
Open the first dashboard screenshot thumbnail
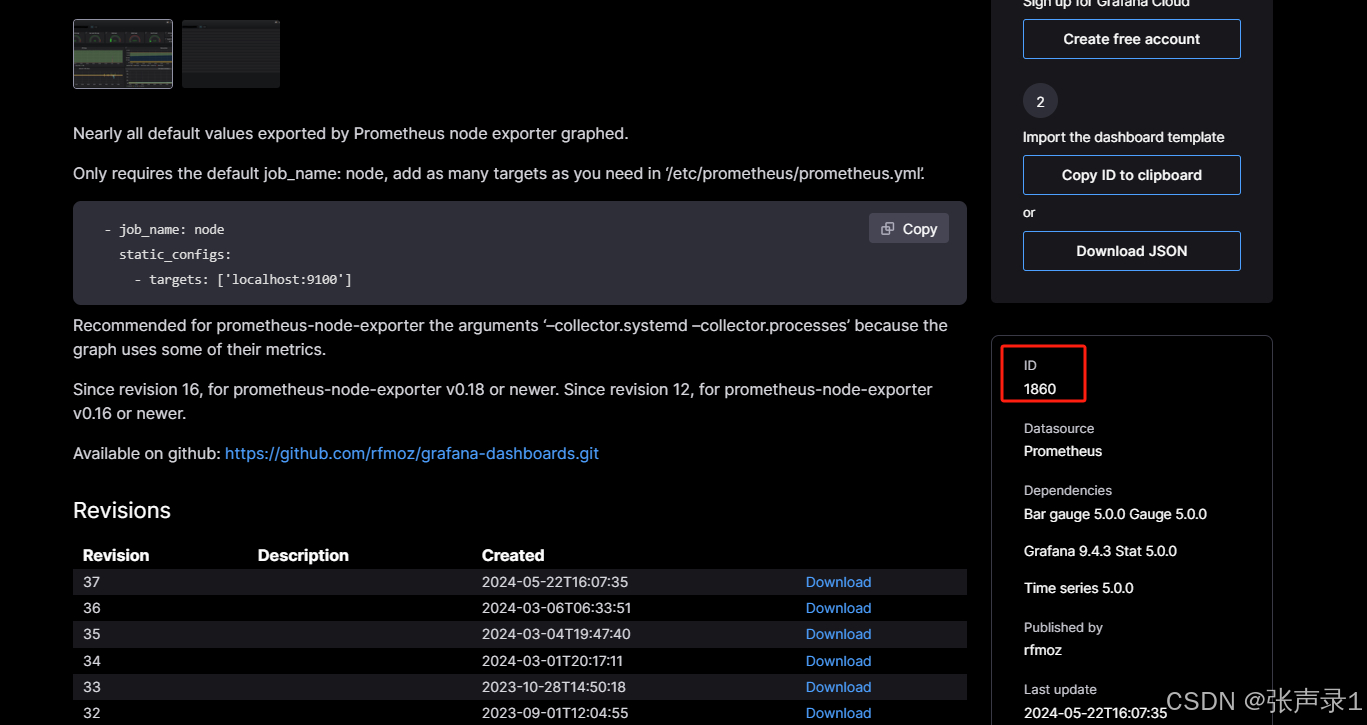tap(123, 54)
